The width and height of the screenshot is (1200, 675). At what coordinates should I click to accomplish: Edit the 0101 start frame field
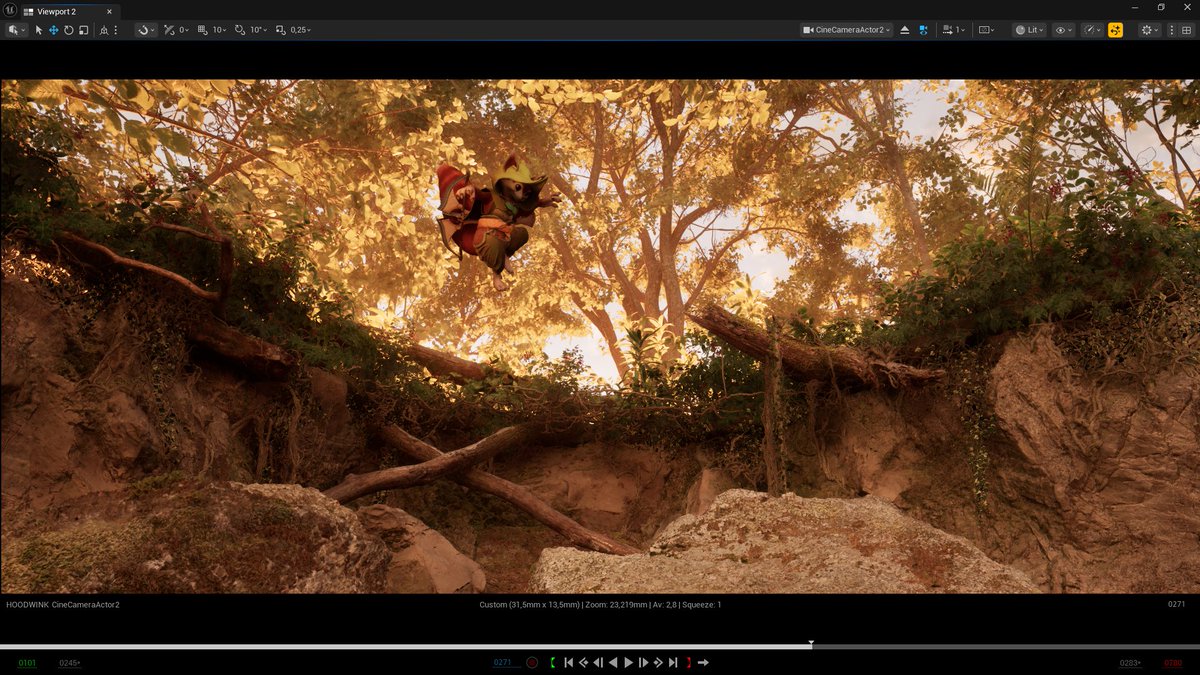click(x=27, y=663)
